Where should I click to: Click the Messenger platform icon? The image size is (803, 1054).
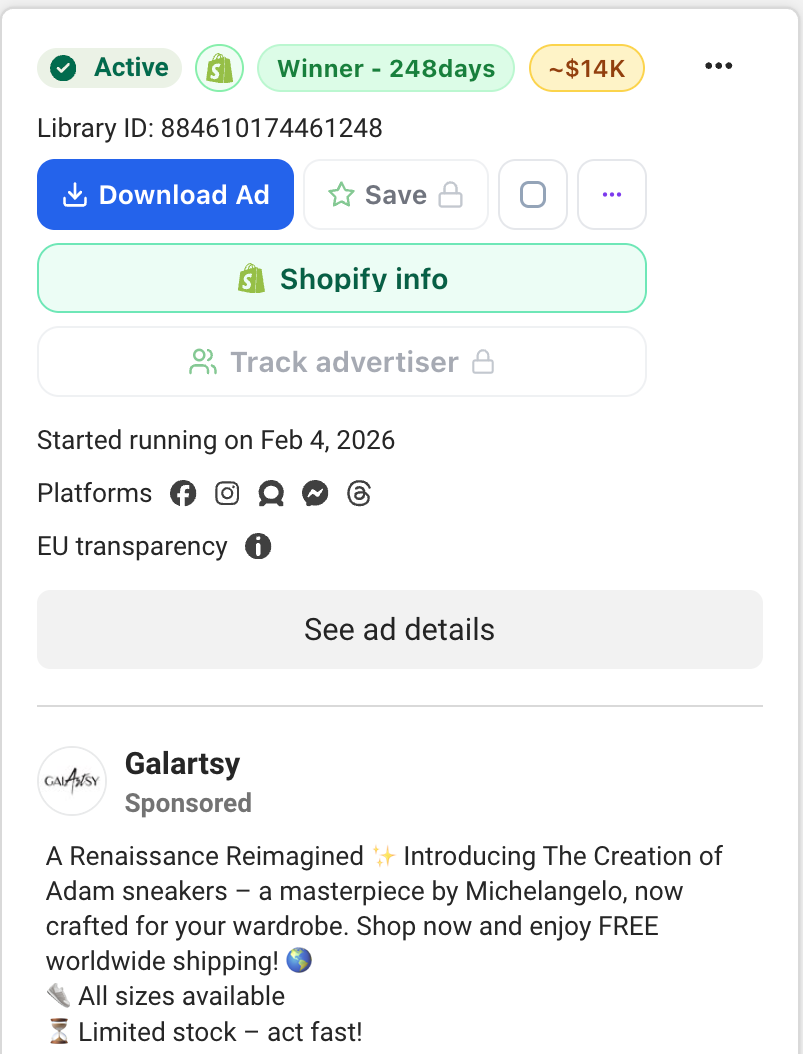tap(315, 493)
